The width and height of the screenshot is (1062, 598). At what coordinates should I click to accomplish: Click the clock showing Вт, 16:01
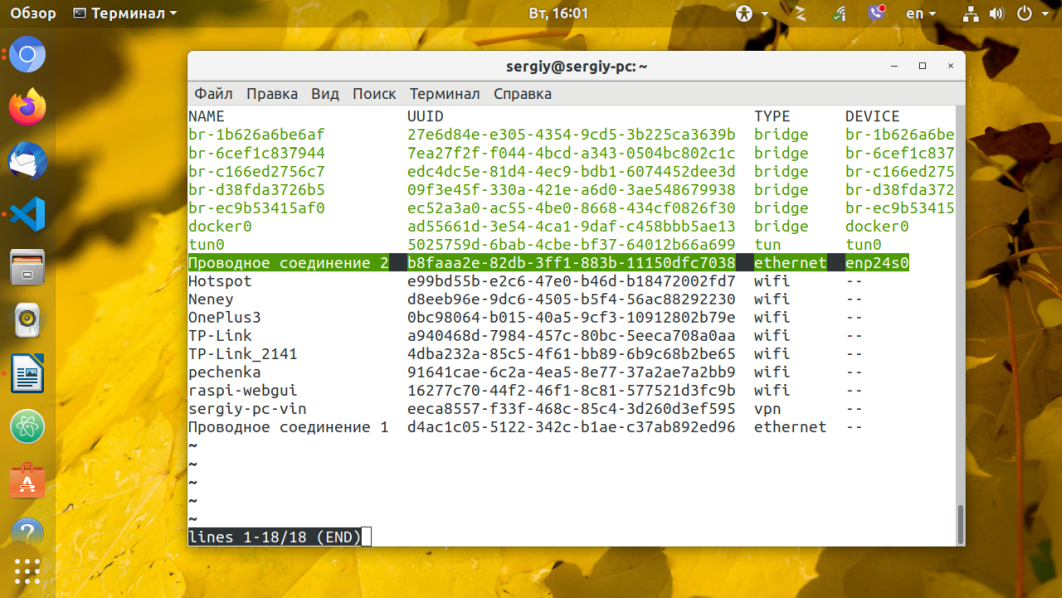pyautogui.click(x=559, y=14)
